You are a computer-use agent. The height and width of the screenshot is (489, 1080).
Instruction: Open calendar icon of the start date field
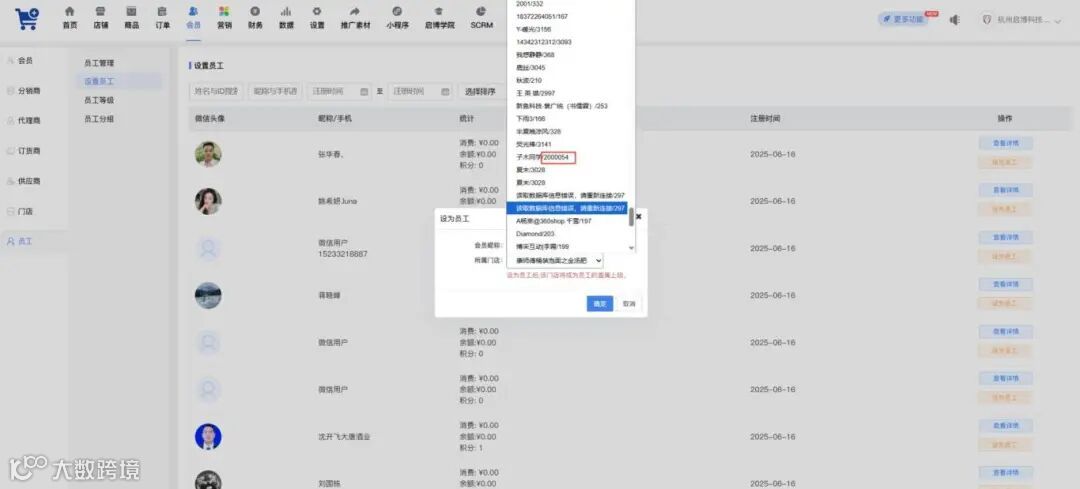tap(364, 92)
